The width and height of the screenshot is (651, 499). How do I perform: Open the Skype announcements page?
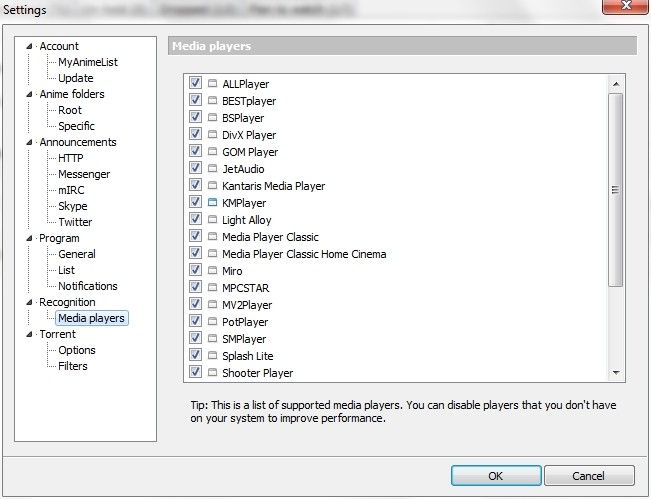pyautogui.click(x=73, y=206)
